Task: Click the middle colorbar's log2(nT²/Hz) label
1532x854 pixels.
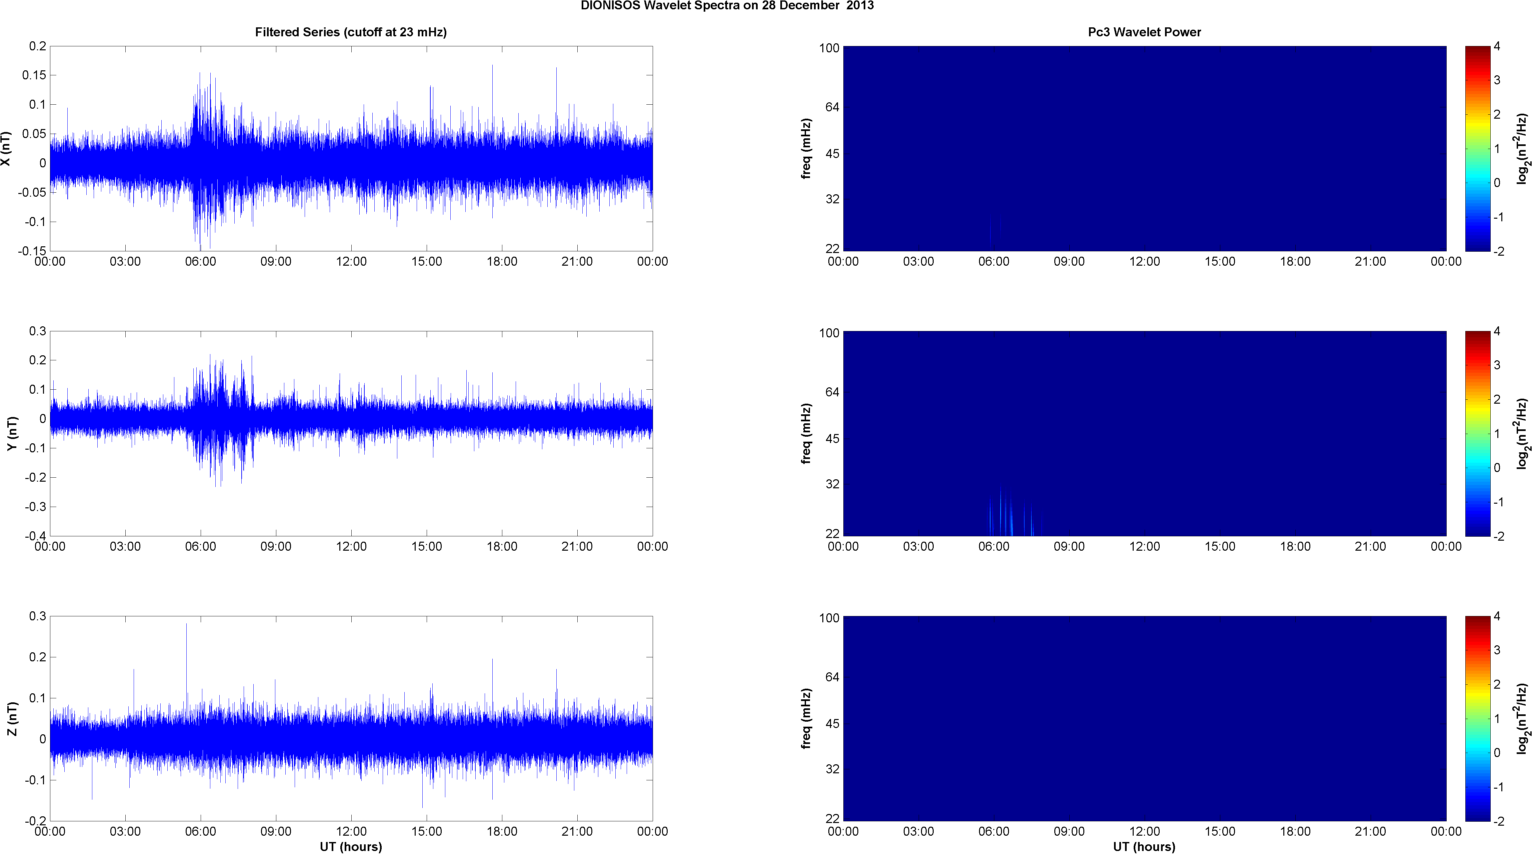Action: click(x=1523, y=434)
